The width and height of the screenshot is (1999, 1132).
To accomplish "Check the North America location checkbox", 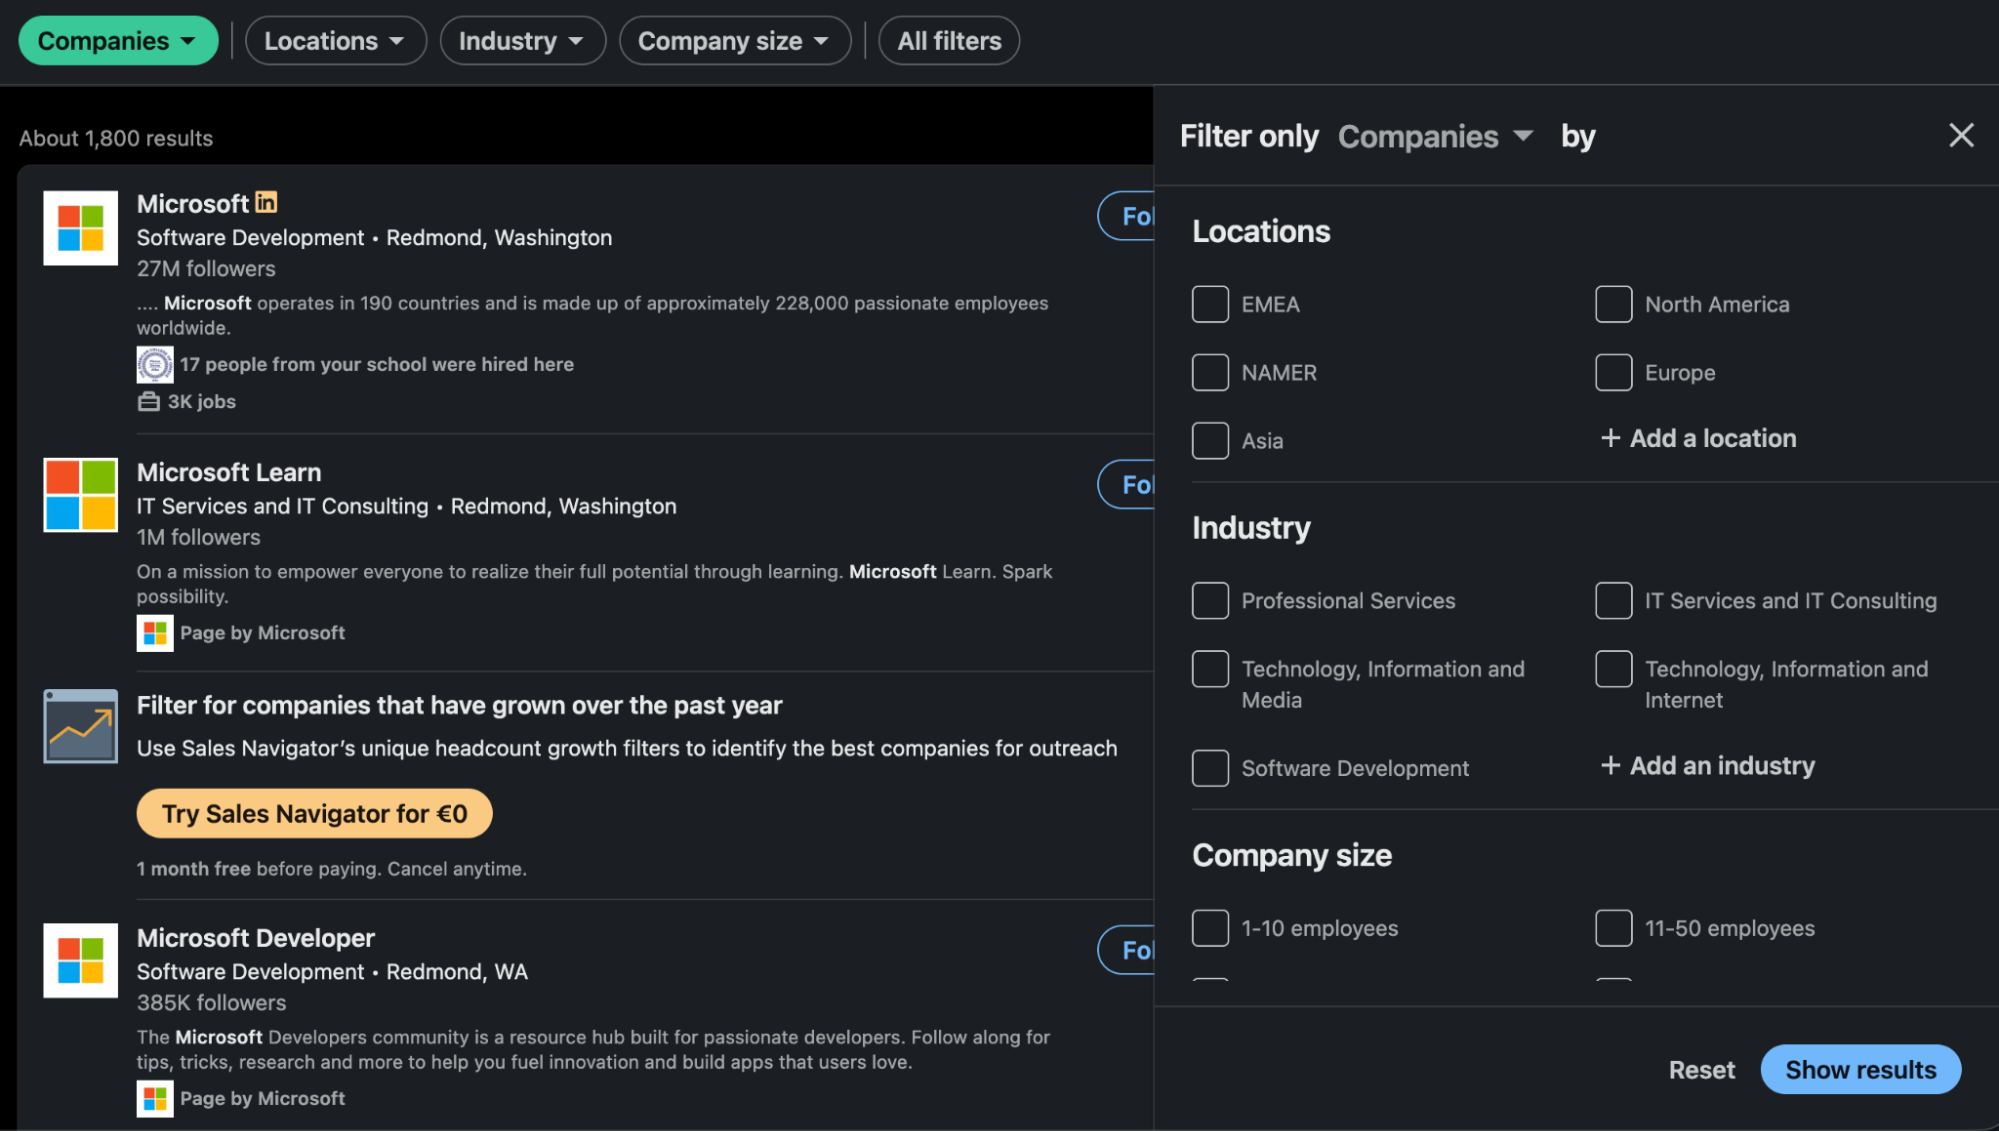I will click(x=1613, y=304).
